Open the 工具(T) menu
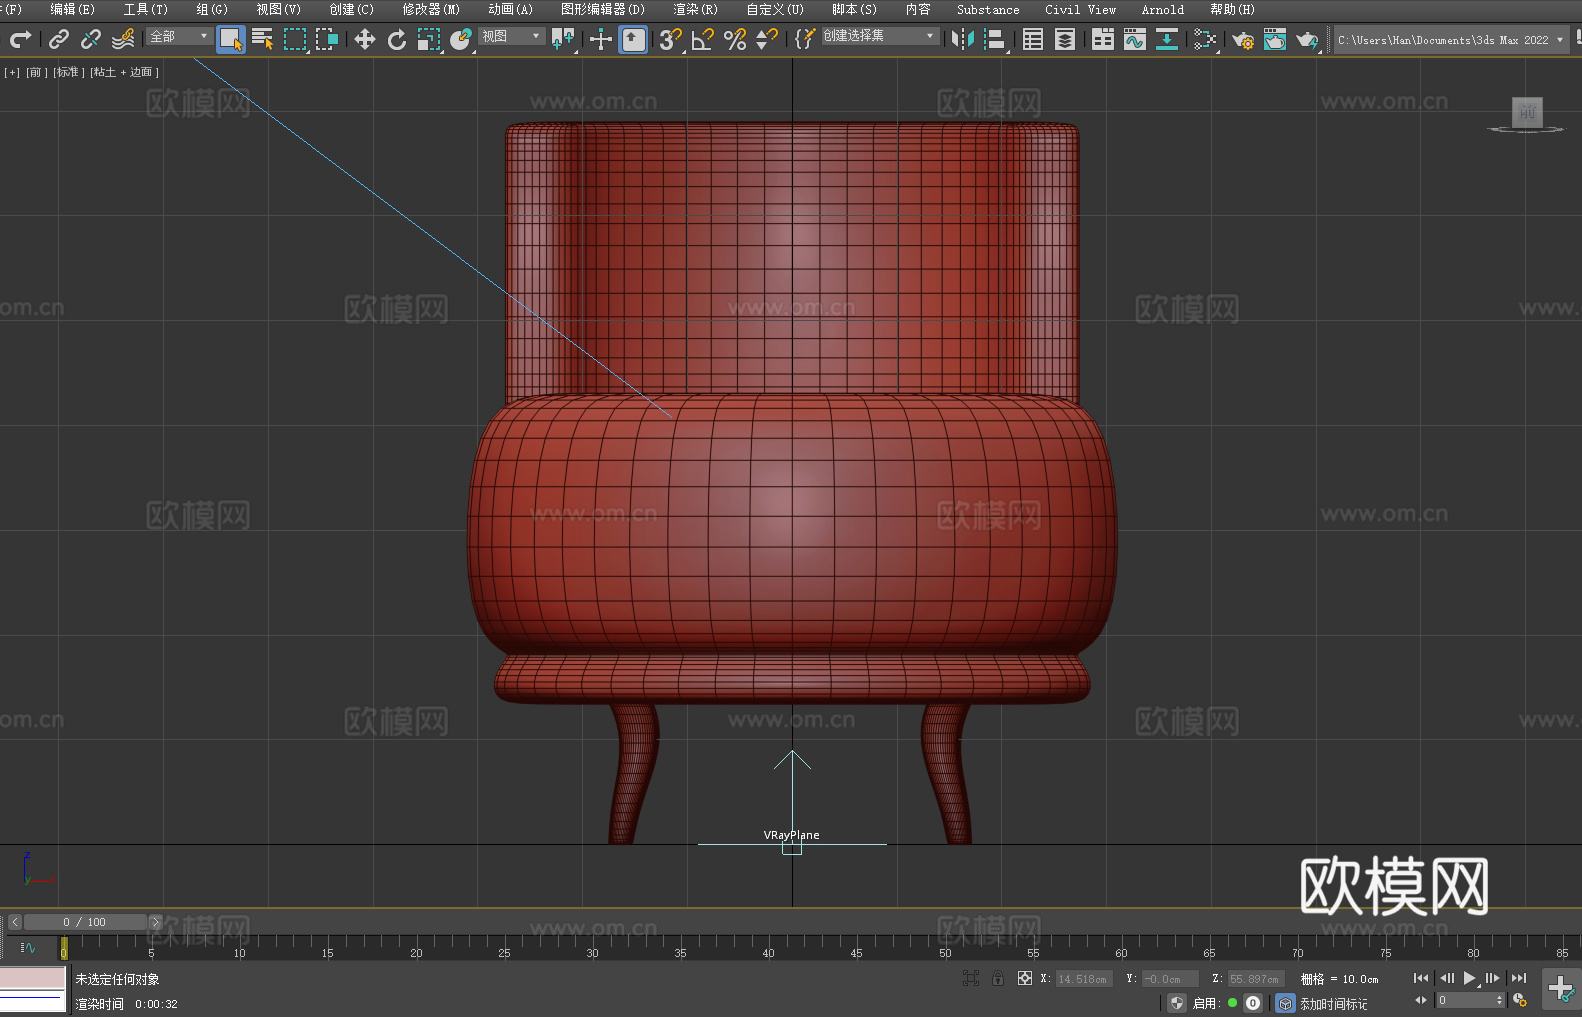This screenshot has height=1017, width=1582. (x=146, y=9)
